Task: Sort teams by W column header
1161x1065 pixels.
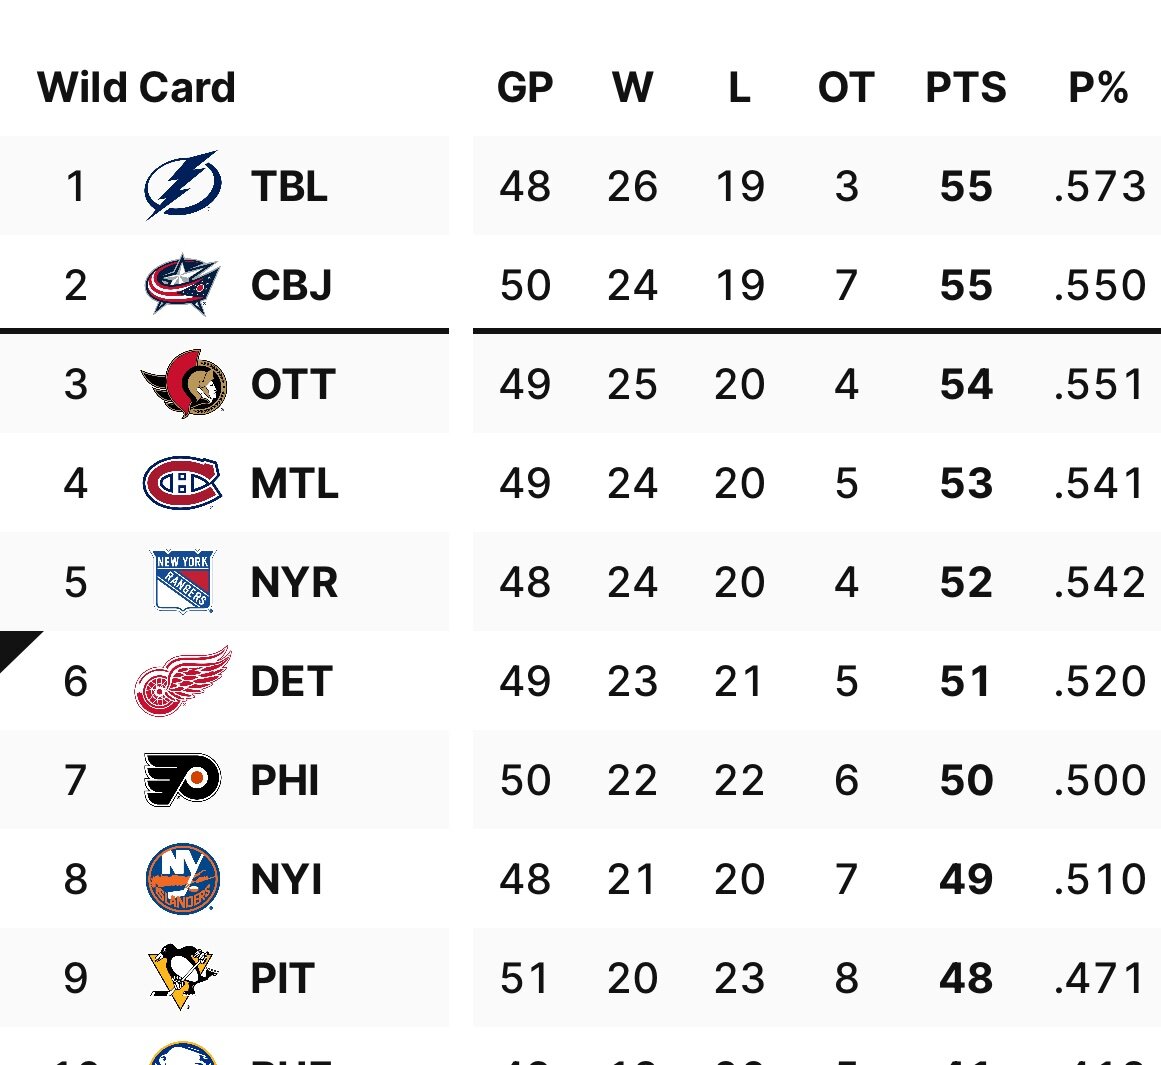Action: (632, 88)
